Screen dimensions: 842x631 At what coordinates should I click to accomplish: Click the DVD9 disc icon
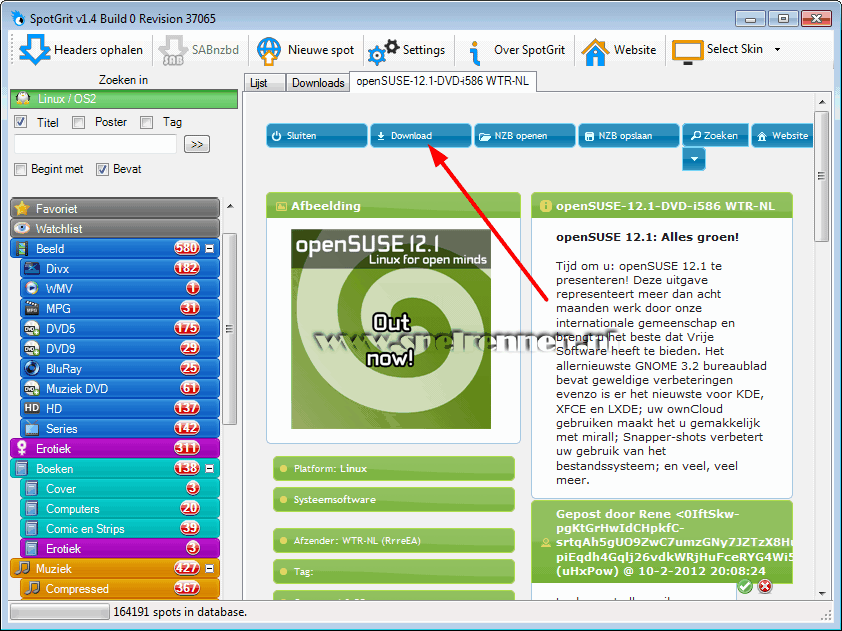click(x=32, y=349)
